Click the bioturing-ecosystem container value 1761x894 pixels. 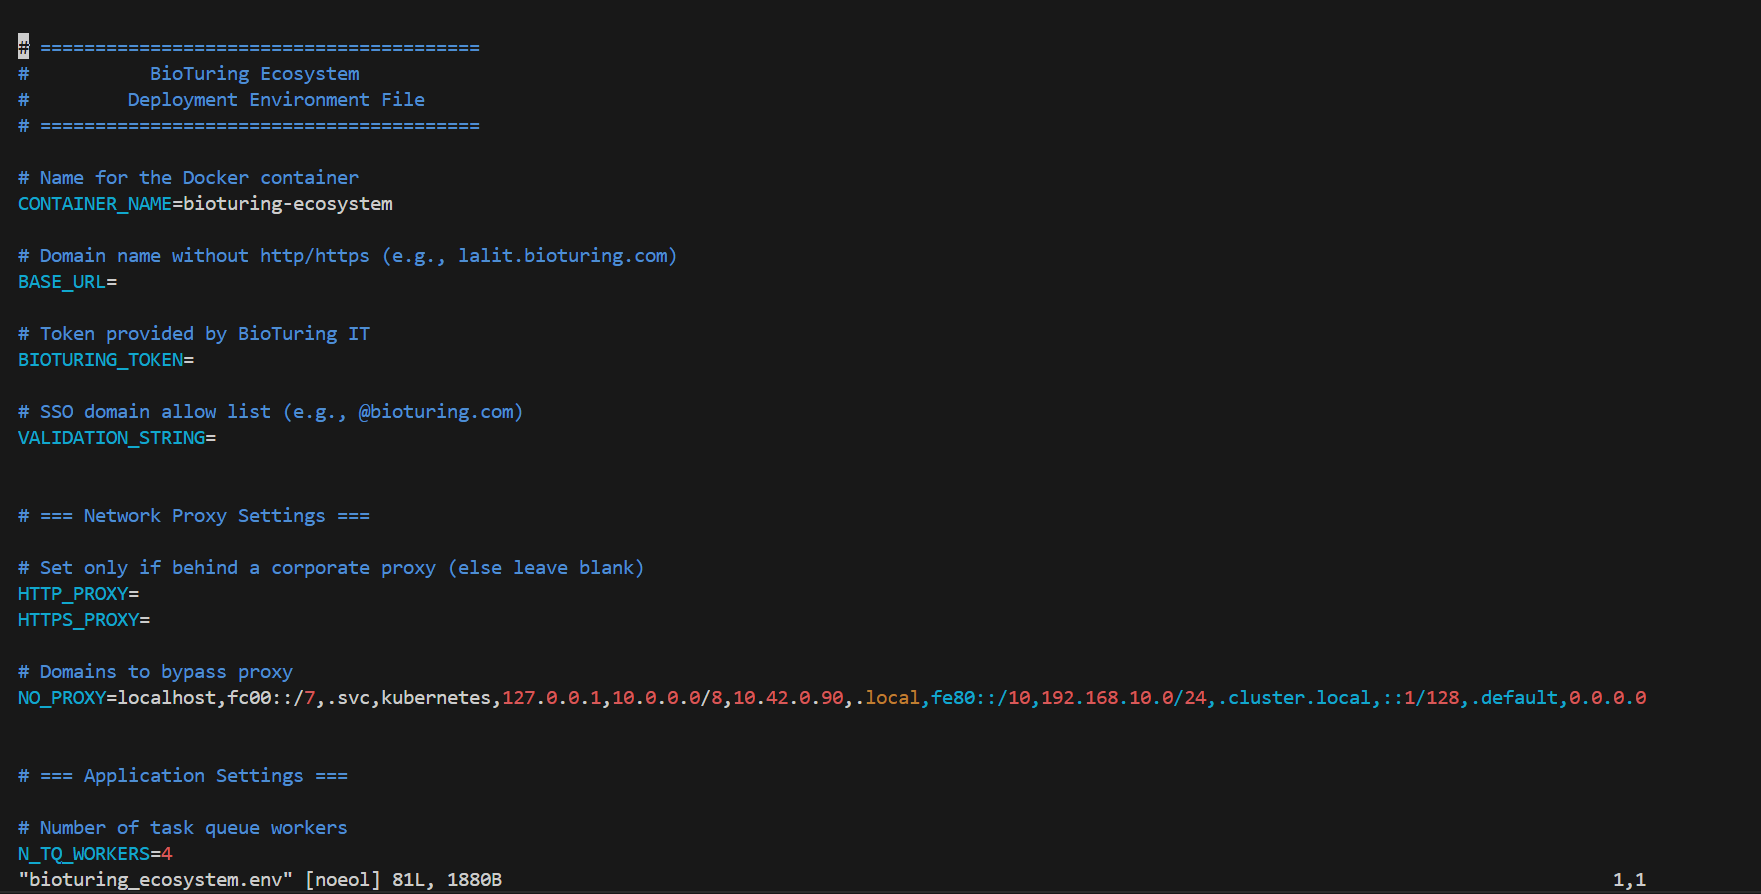[x=287, y=204]
